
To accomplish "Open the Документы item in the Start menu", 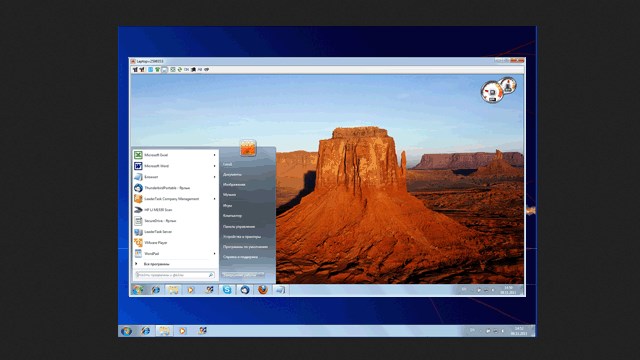I will pos(232,174).
